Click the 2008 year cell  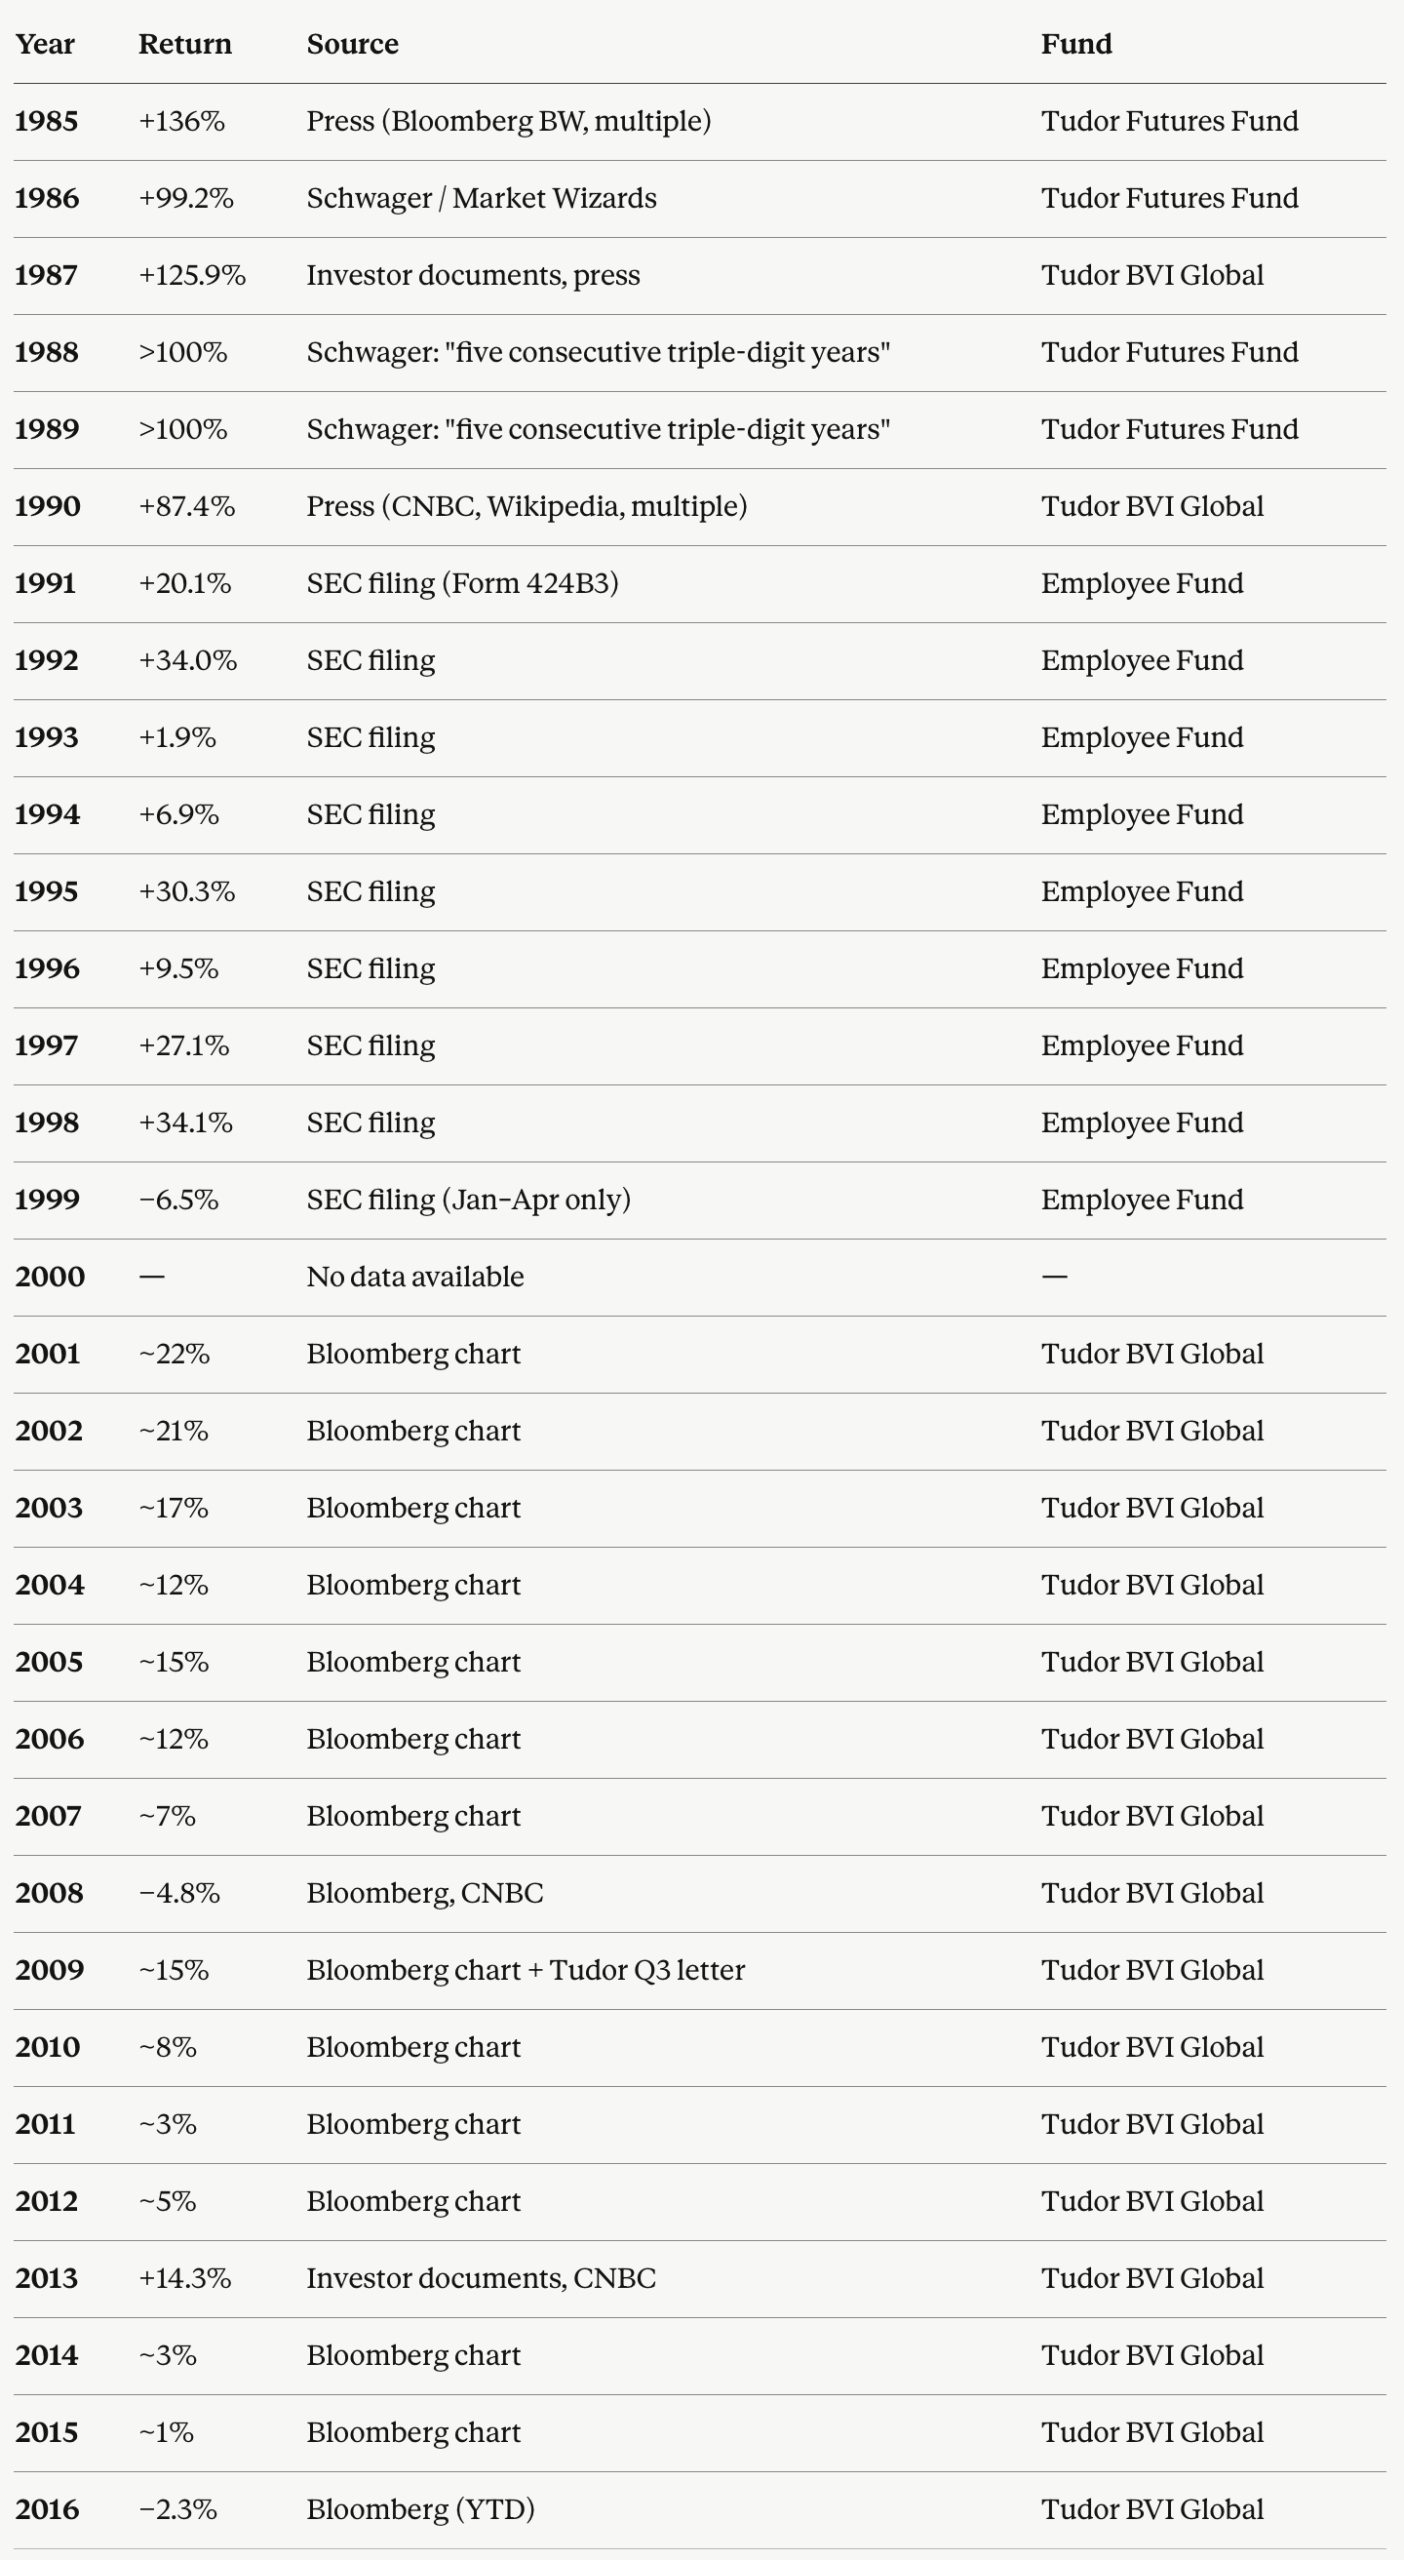(49, 1892)
